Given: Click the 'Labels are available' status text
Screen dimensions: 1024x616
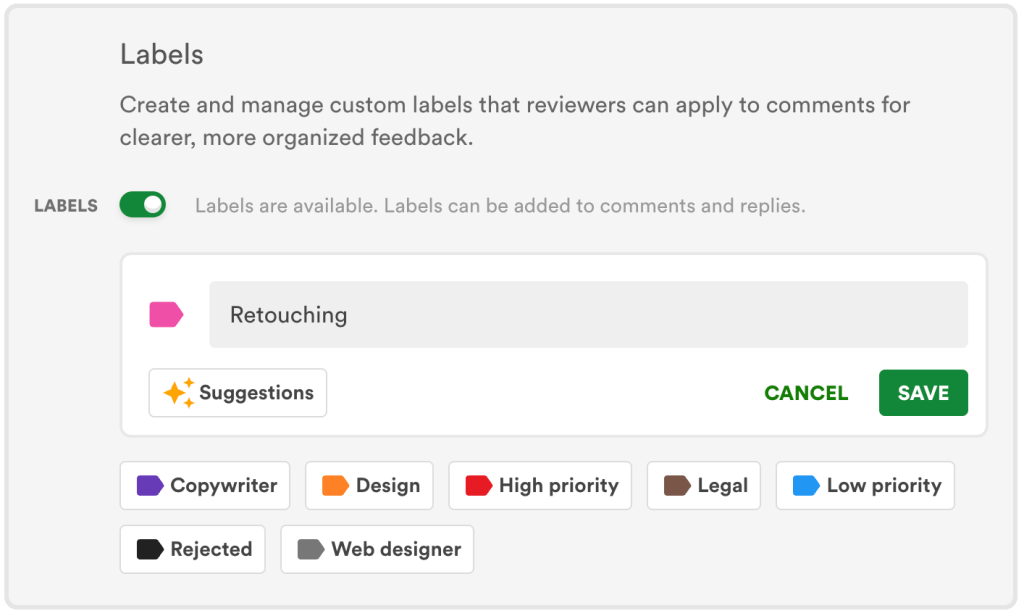Looking at the screenshot, I should (x=500, y=206).
